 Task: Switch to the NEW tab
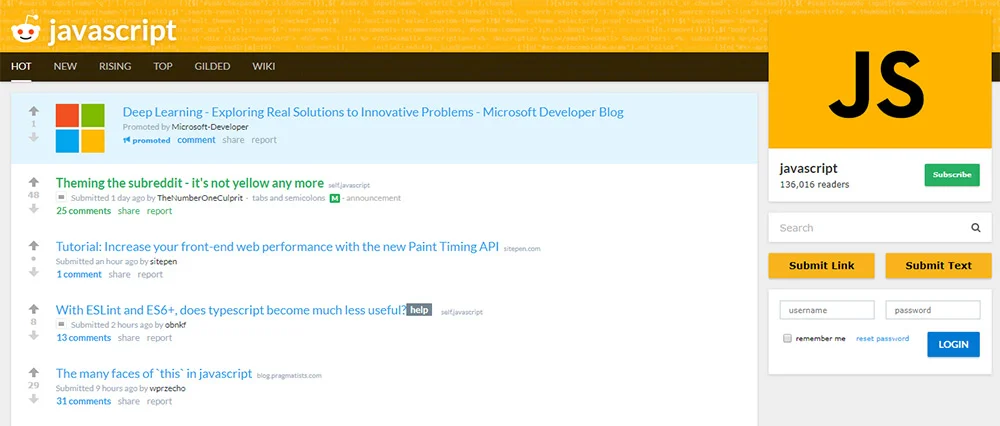click(65, 66)
